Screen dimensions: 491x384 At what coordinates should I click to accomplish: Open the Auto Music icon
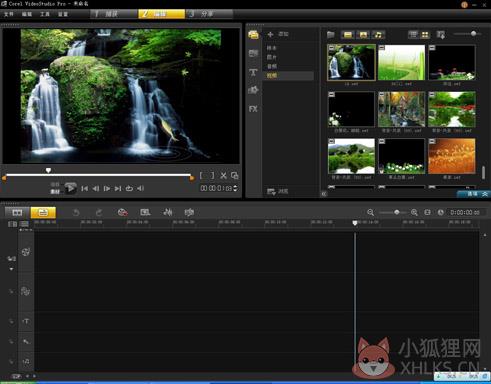[x=189, y=212]
